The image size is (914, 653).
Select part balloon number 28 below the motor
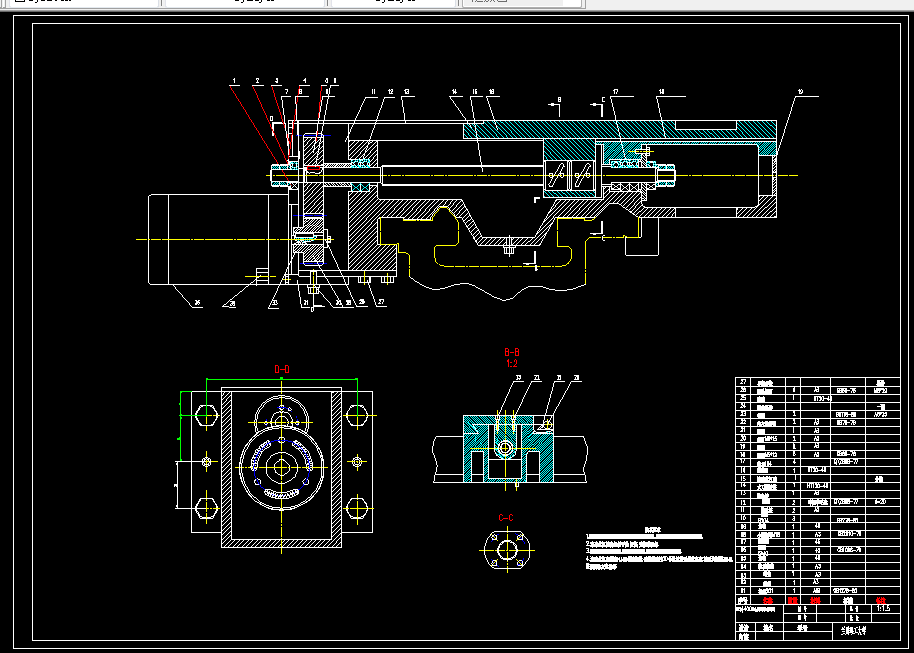(232, 303)
